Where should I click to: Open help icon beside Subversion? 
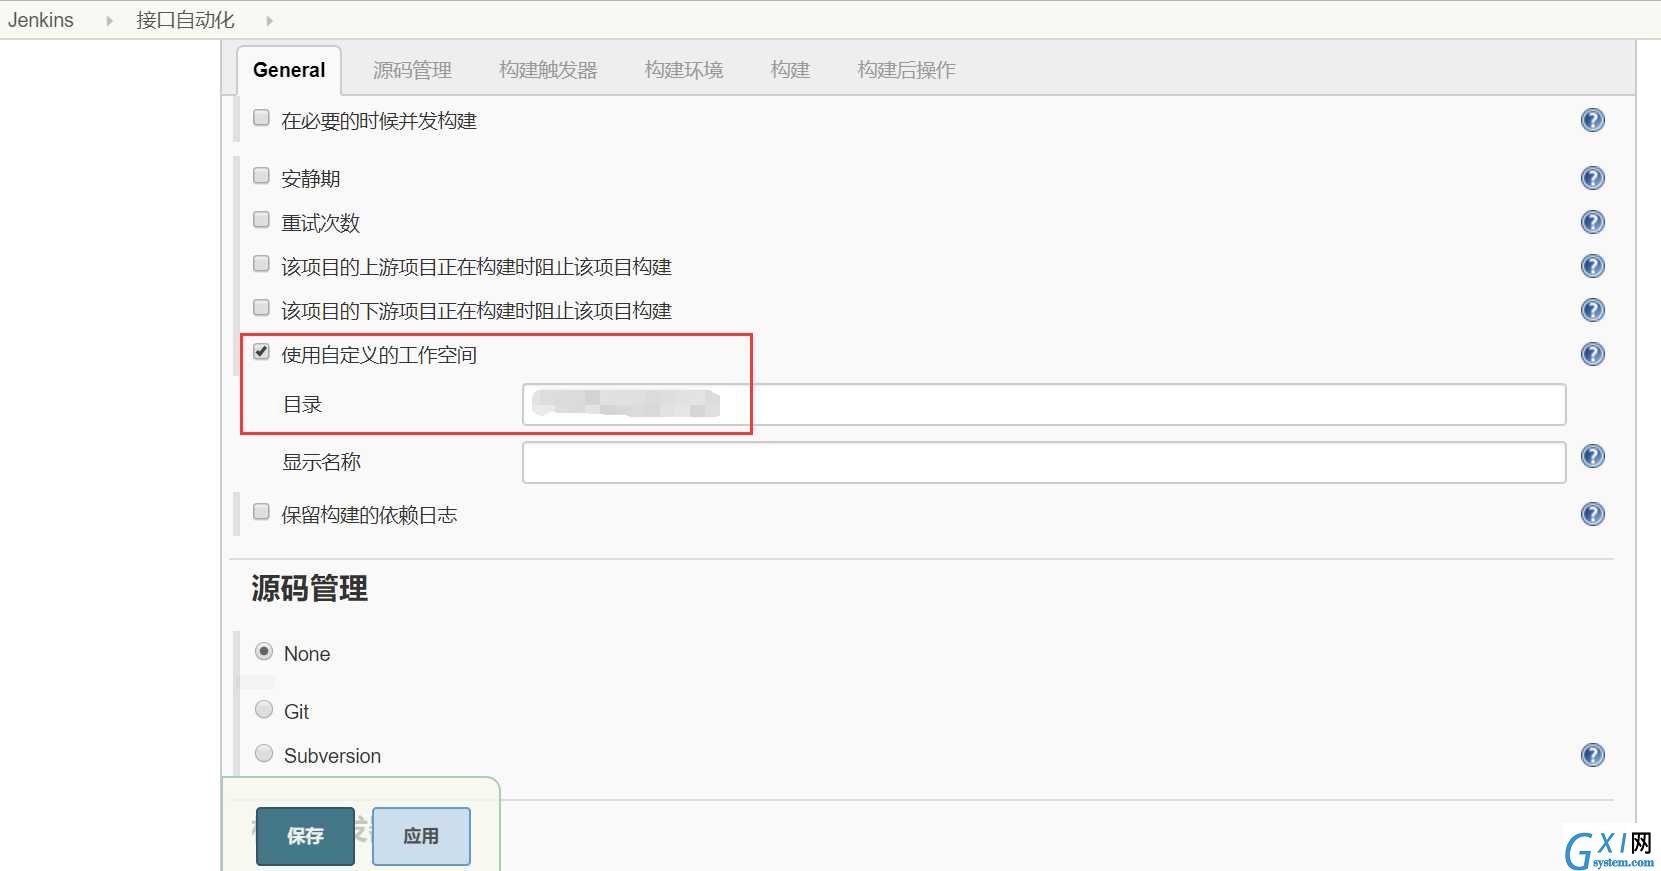(1592, 755)
